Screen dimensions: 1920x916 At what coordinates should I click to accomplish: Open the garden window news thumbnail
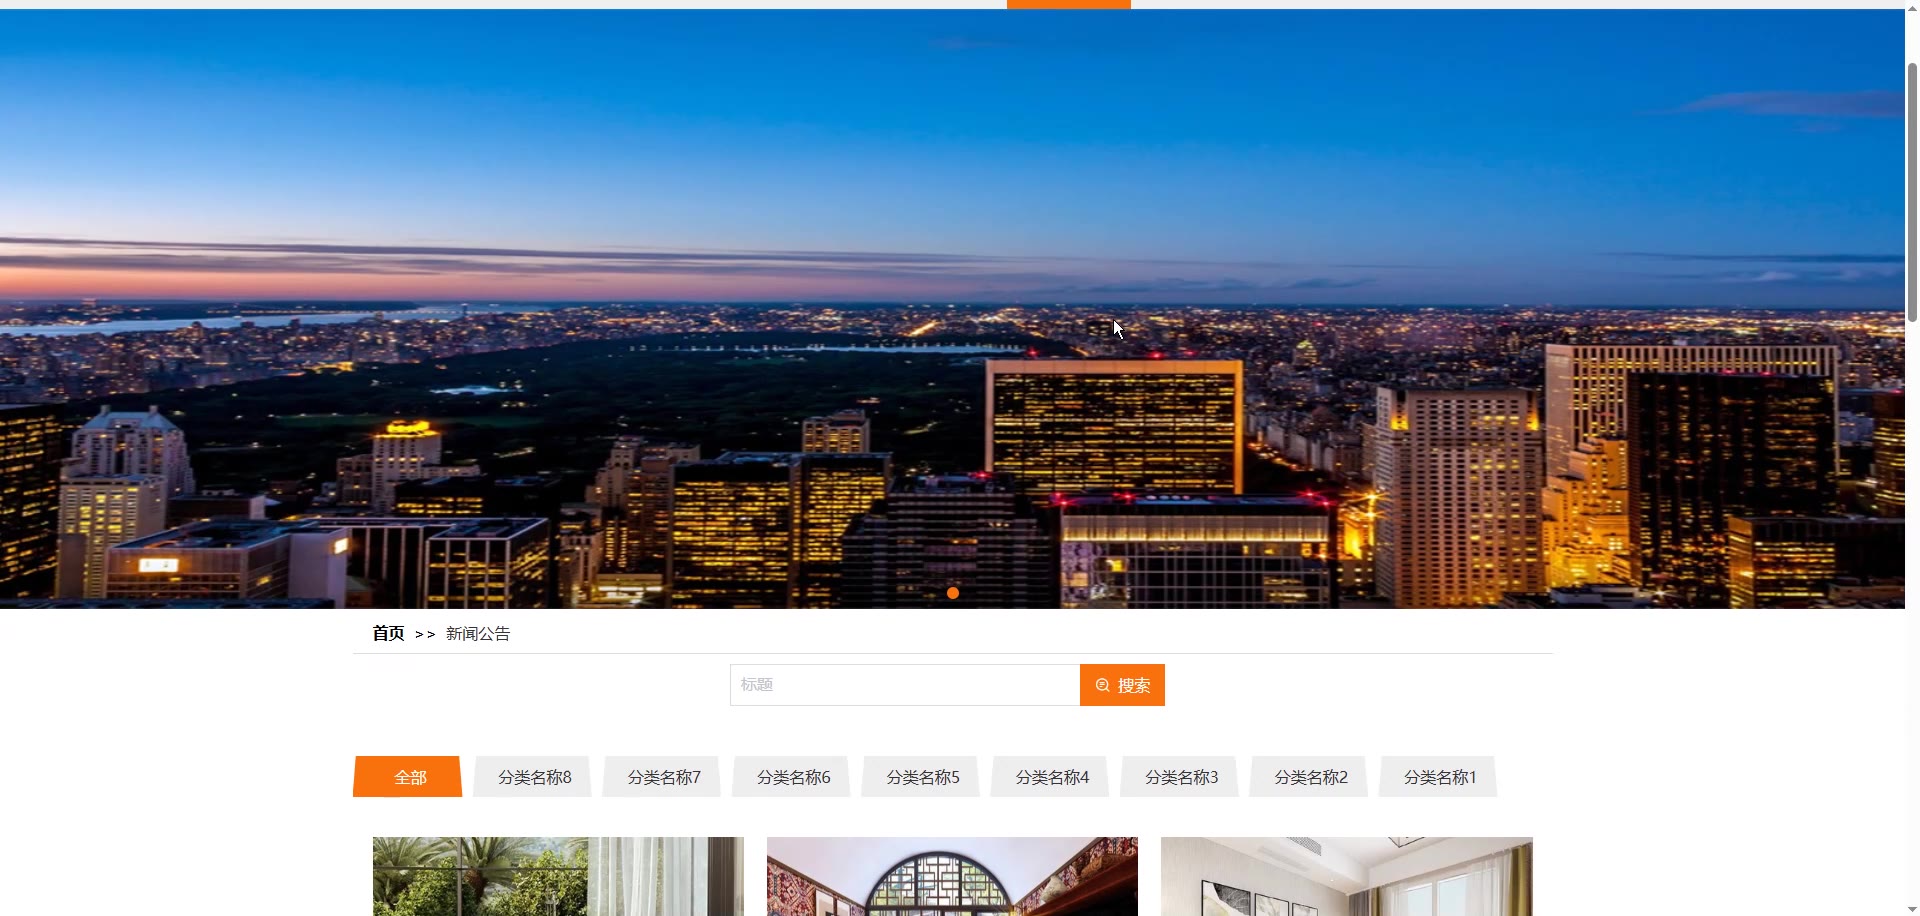click(558, 876)
